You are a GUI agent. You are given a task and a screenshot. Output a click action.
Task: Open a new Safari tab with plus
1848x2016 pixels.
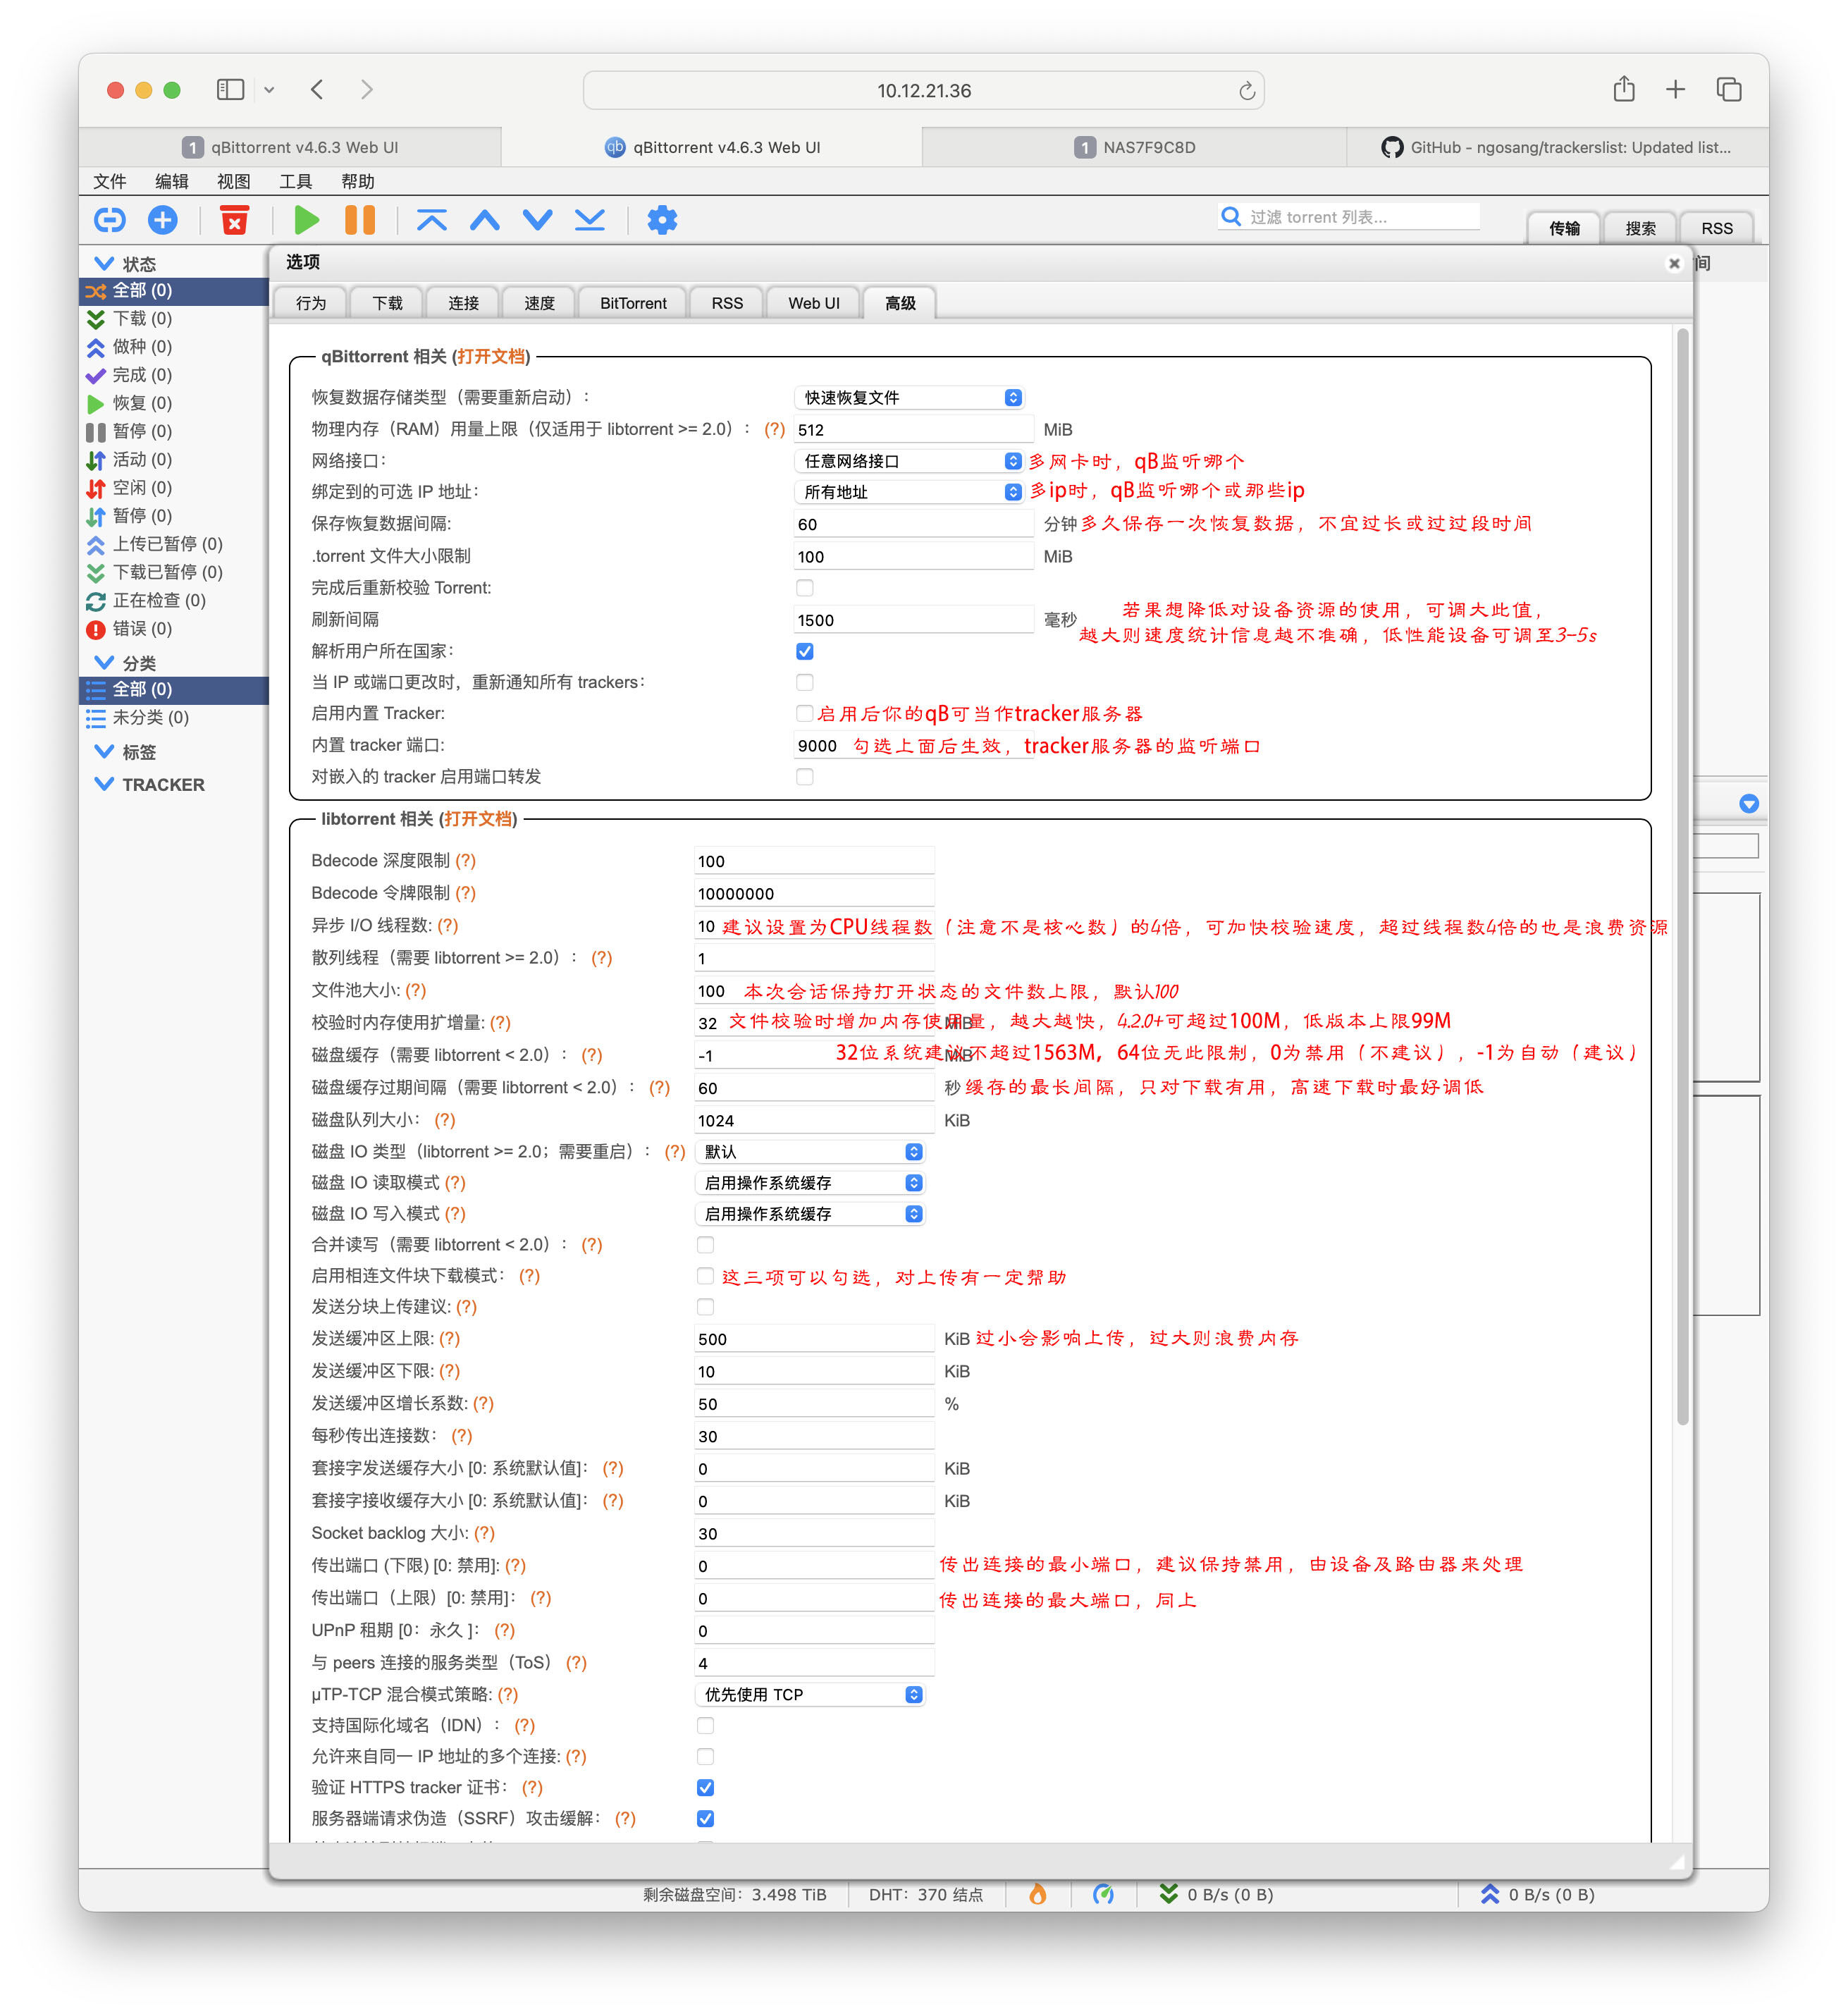pos(1676,90)
